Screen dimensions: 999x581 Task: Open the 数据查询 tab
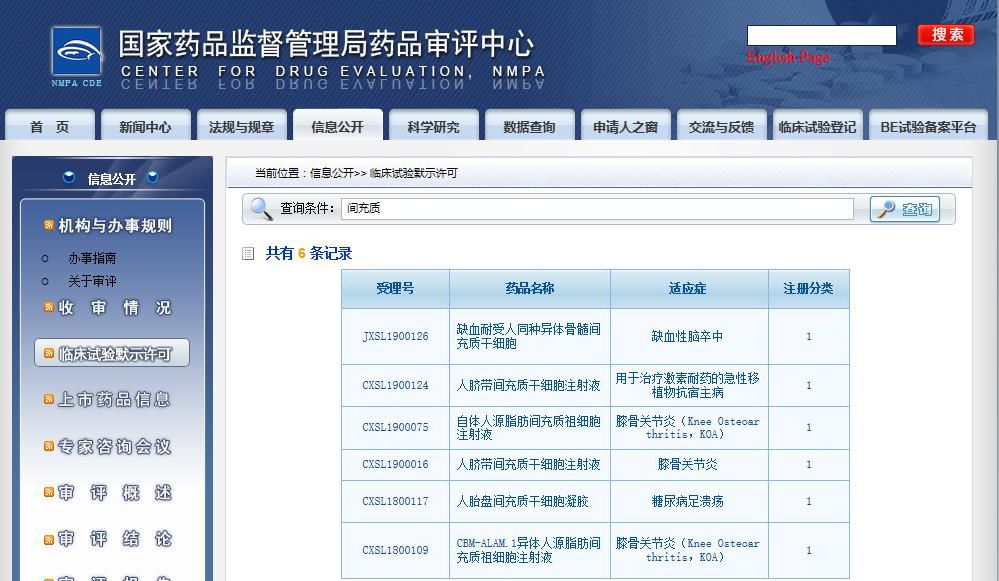coord(529,126)
